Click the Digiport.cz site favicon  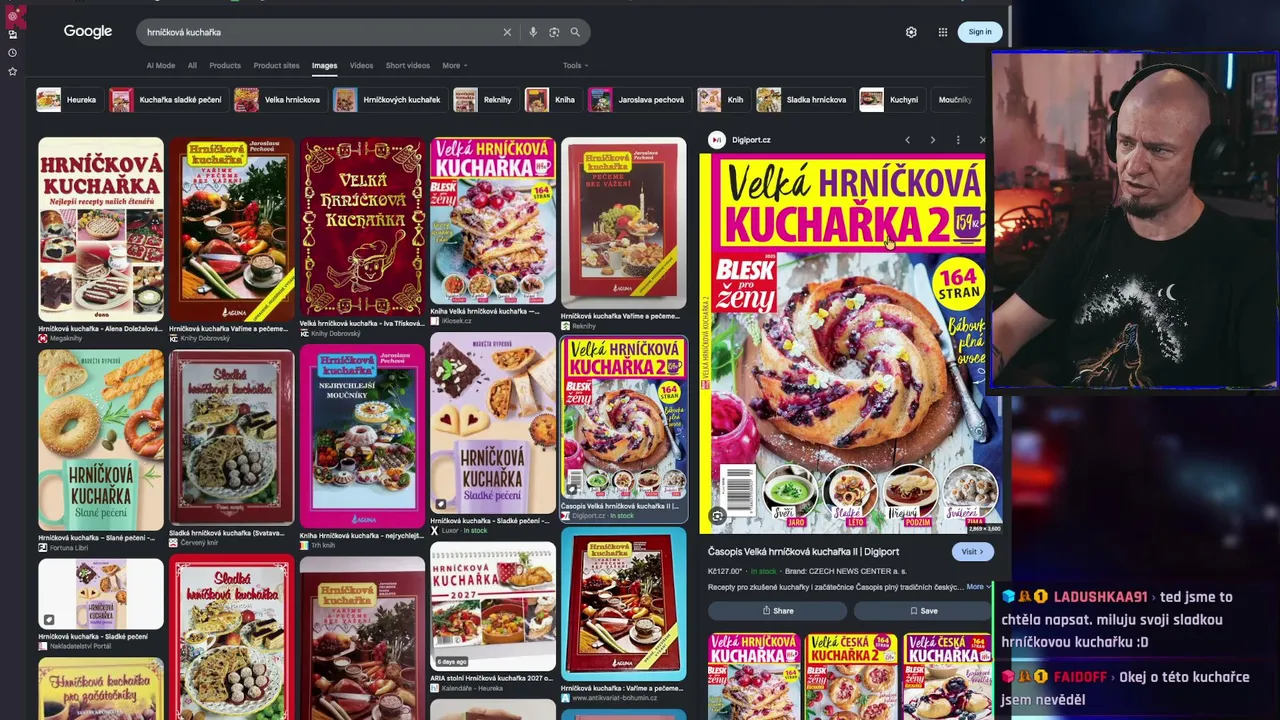coord(716,140)
